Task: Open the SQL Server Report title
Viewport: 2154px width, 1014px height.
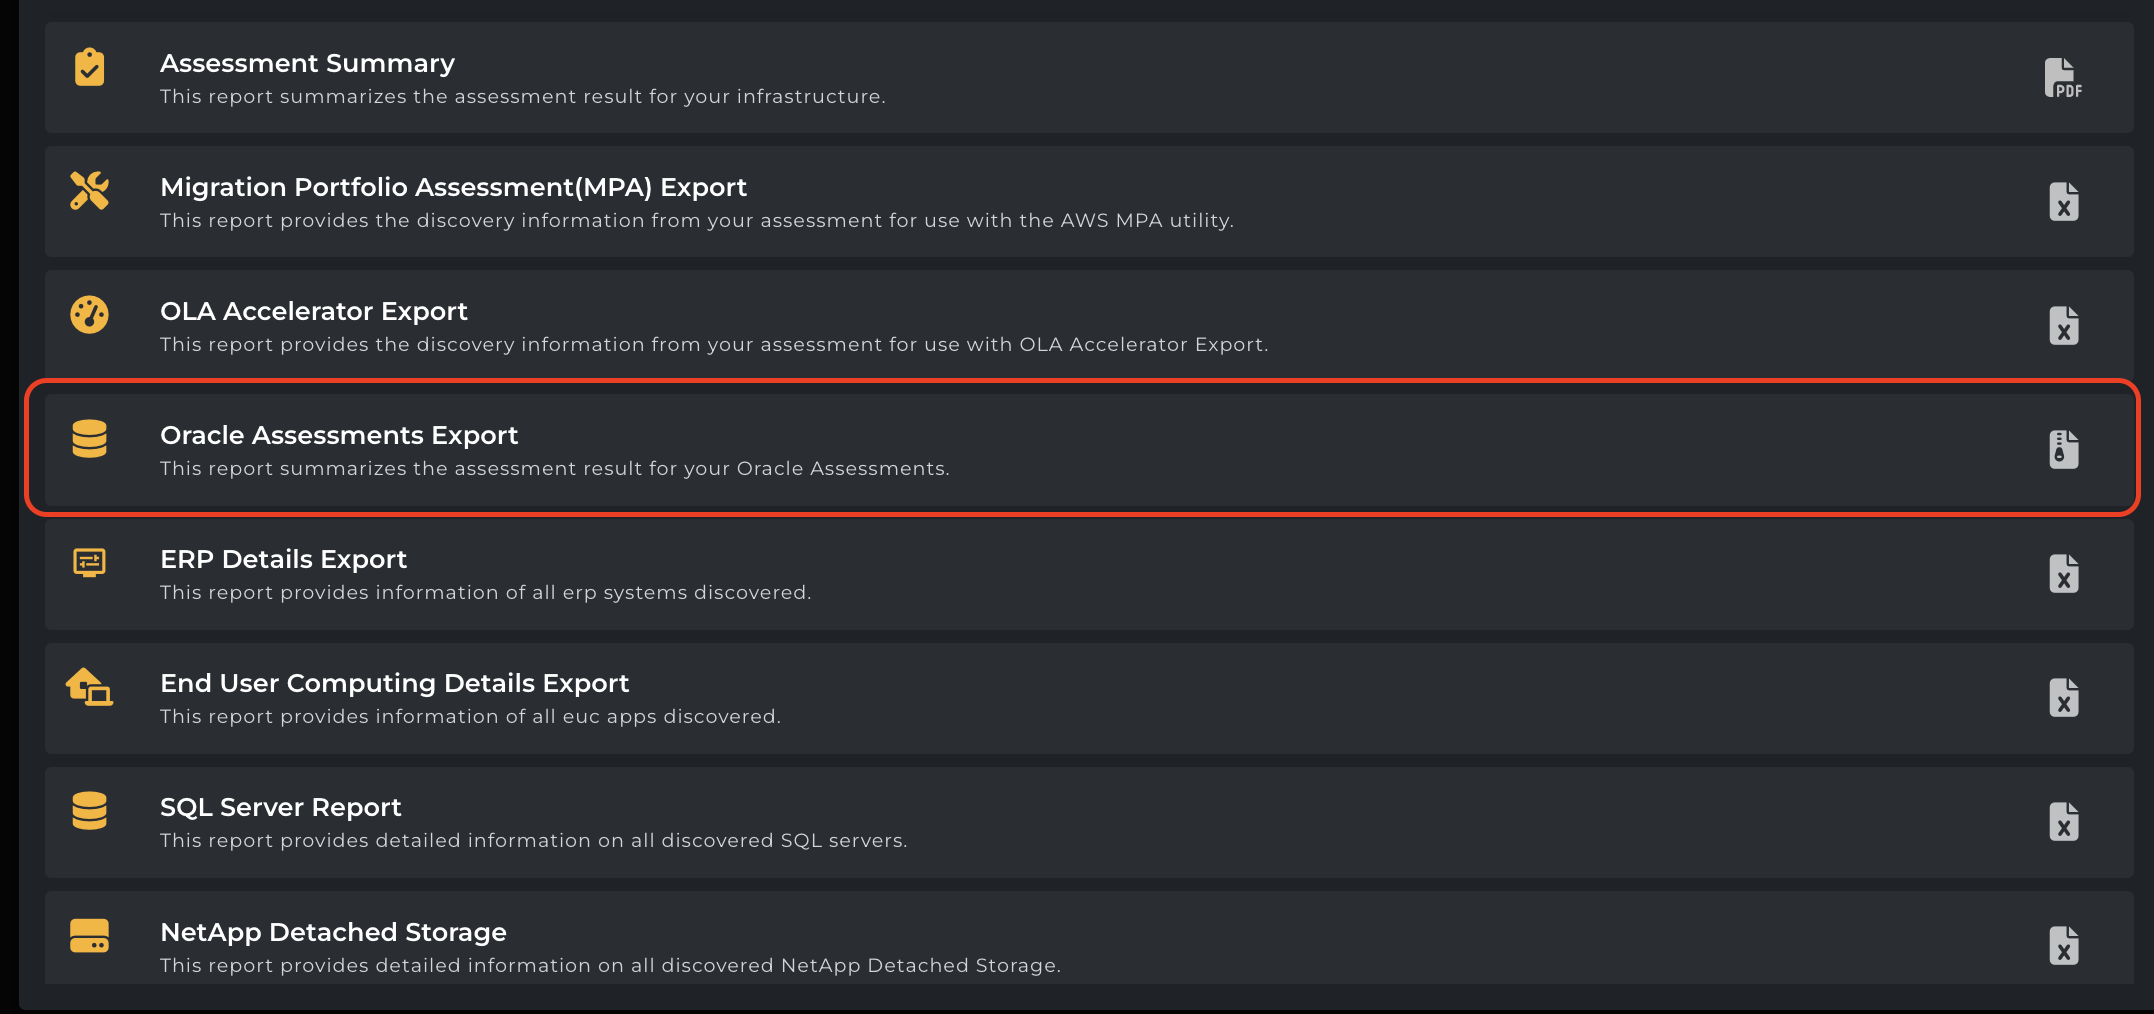Action: tap(280, 807)
